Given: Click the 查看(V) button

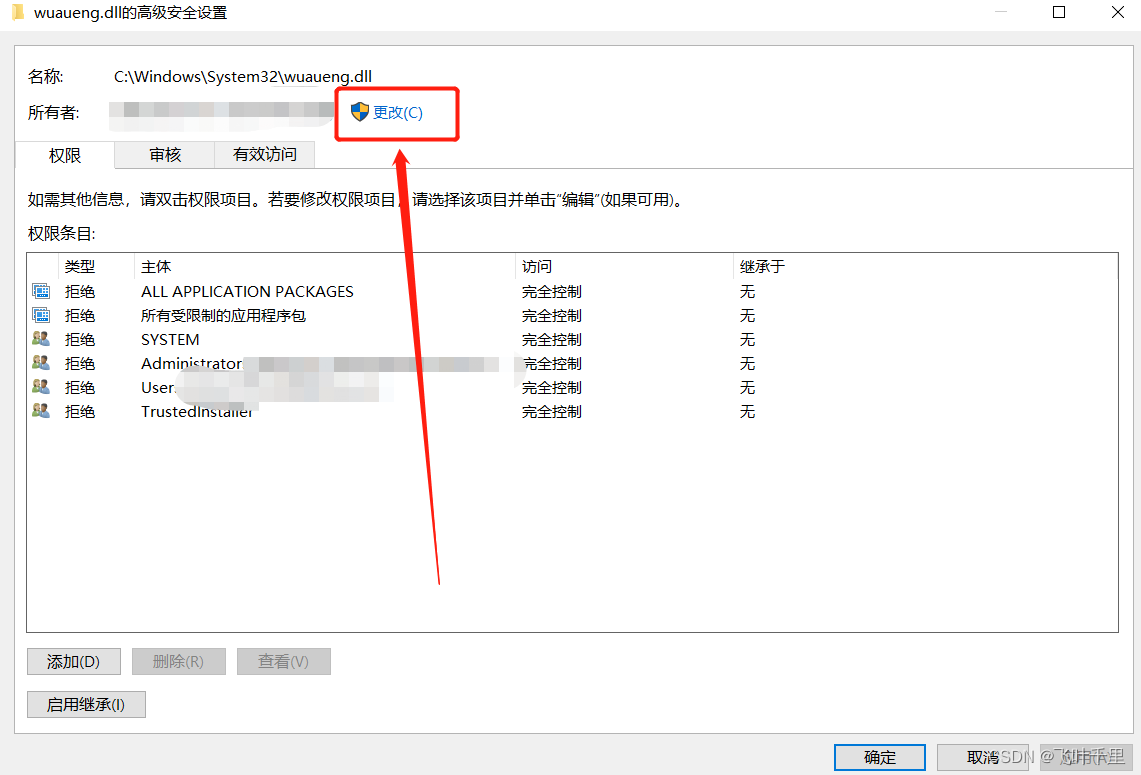Looking at the screenshot, I should 283,661.
